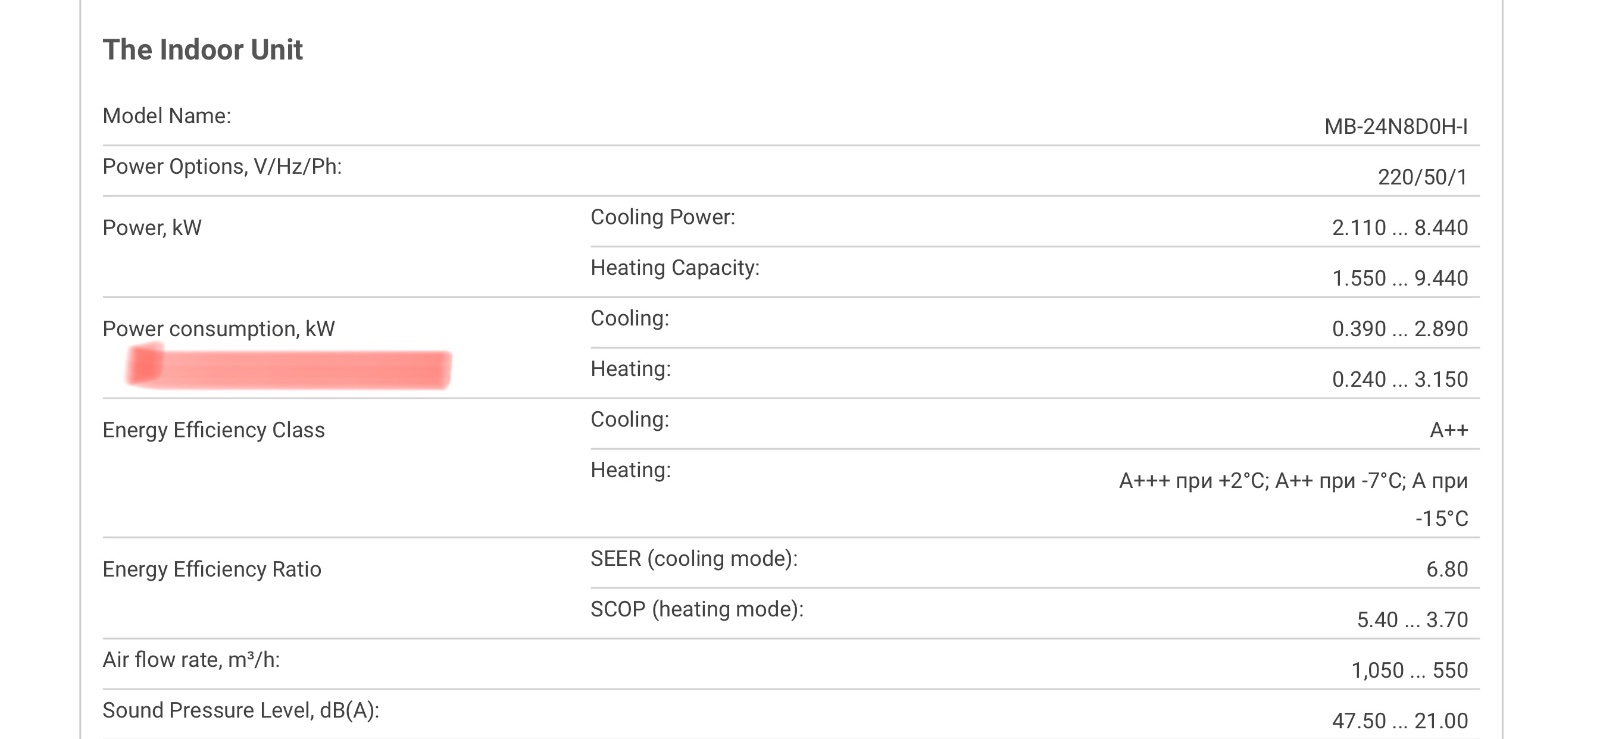This screenshot has width=1600, height=739.
Task: Select the A++ cooling class value
Action: pos(1449,431)
